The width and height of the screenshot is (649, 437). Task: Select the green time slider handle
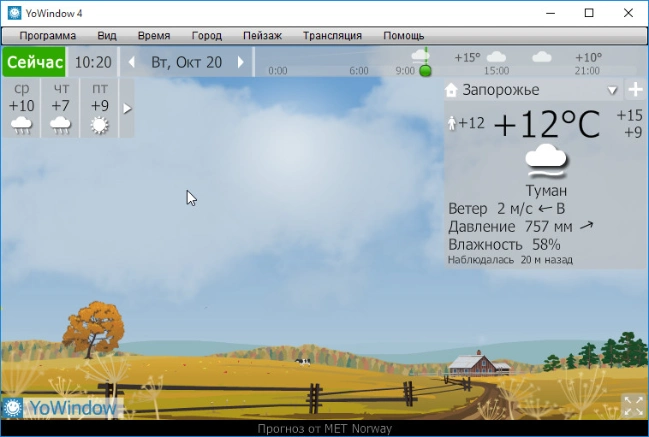(x=425, y=70)
